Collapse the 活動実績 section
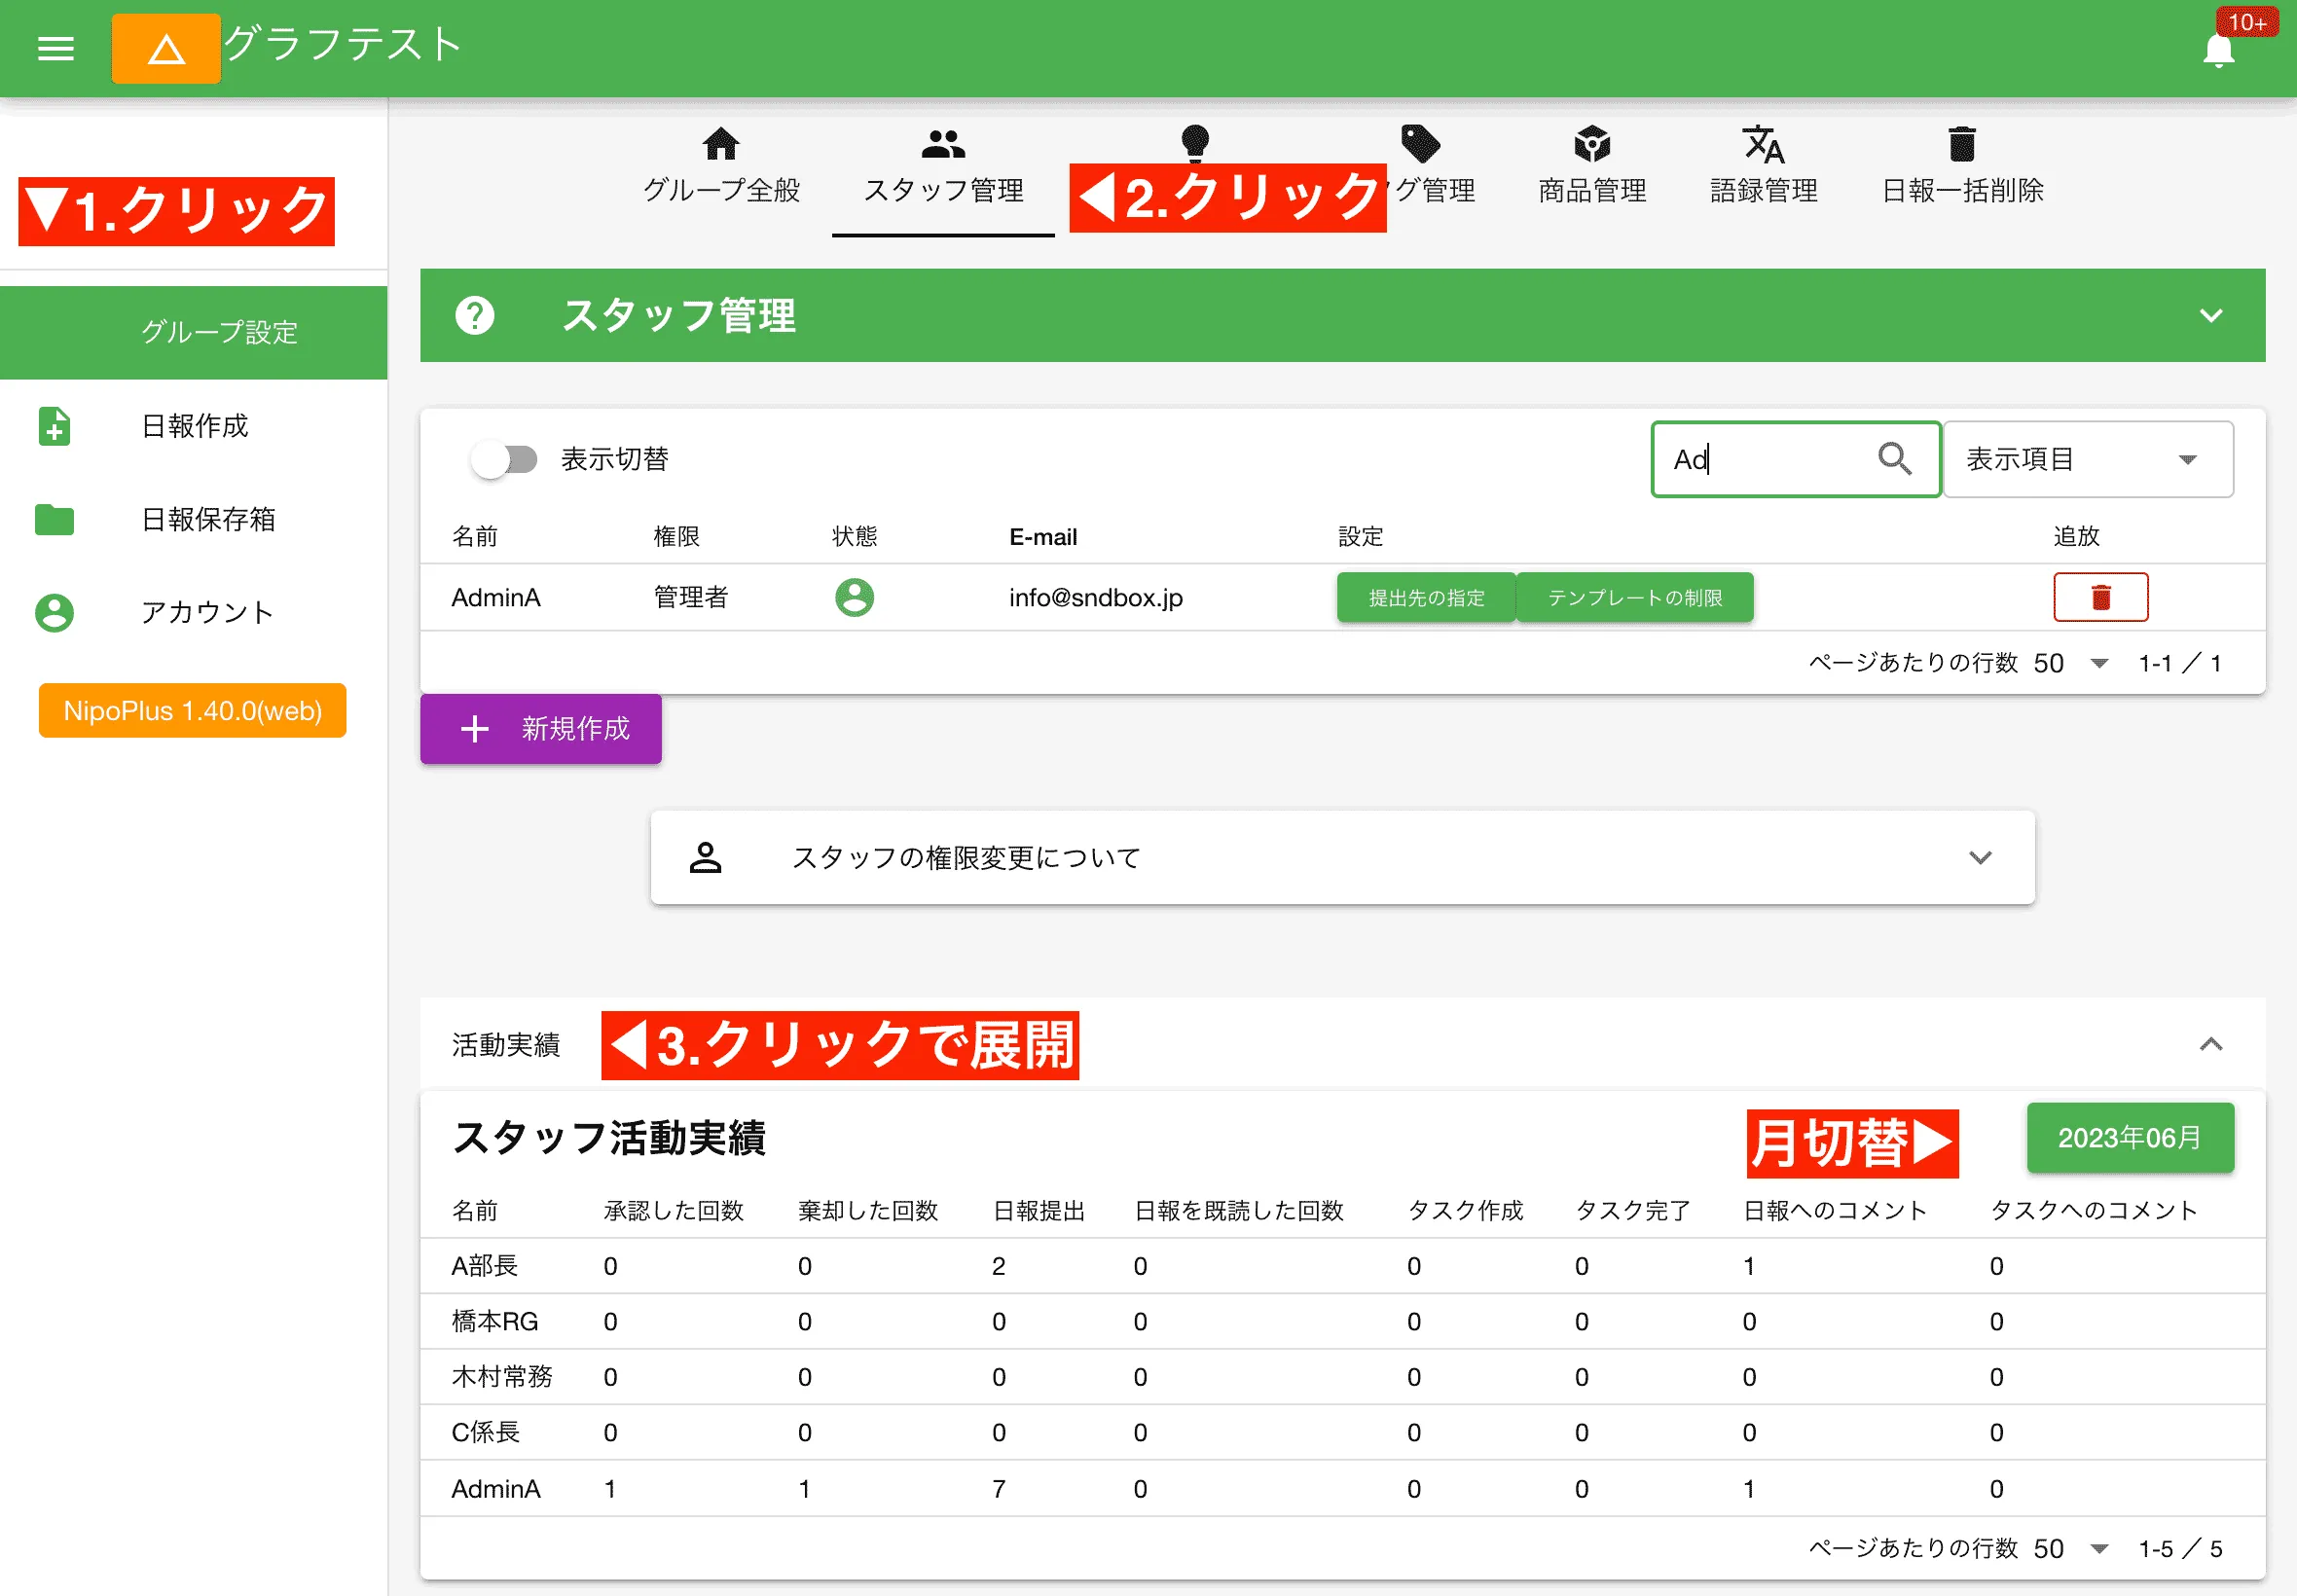This screenshot has height=1596, width=2297. click(x=2210, y=1045)
